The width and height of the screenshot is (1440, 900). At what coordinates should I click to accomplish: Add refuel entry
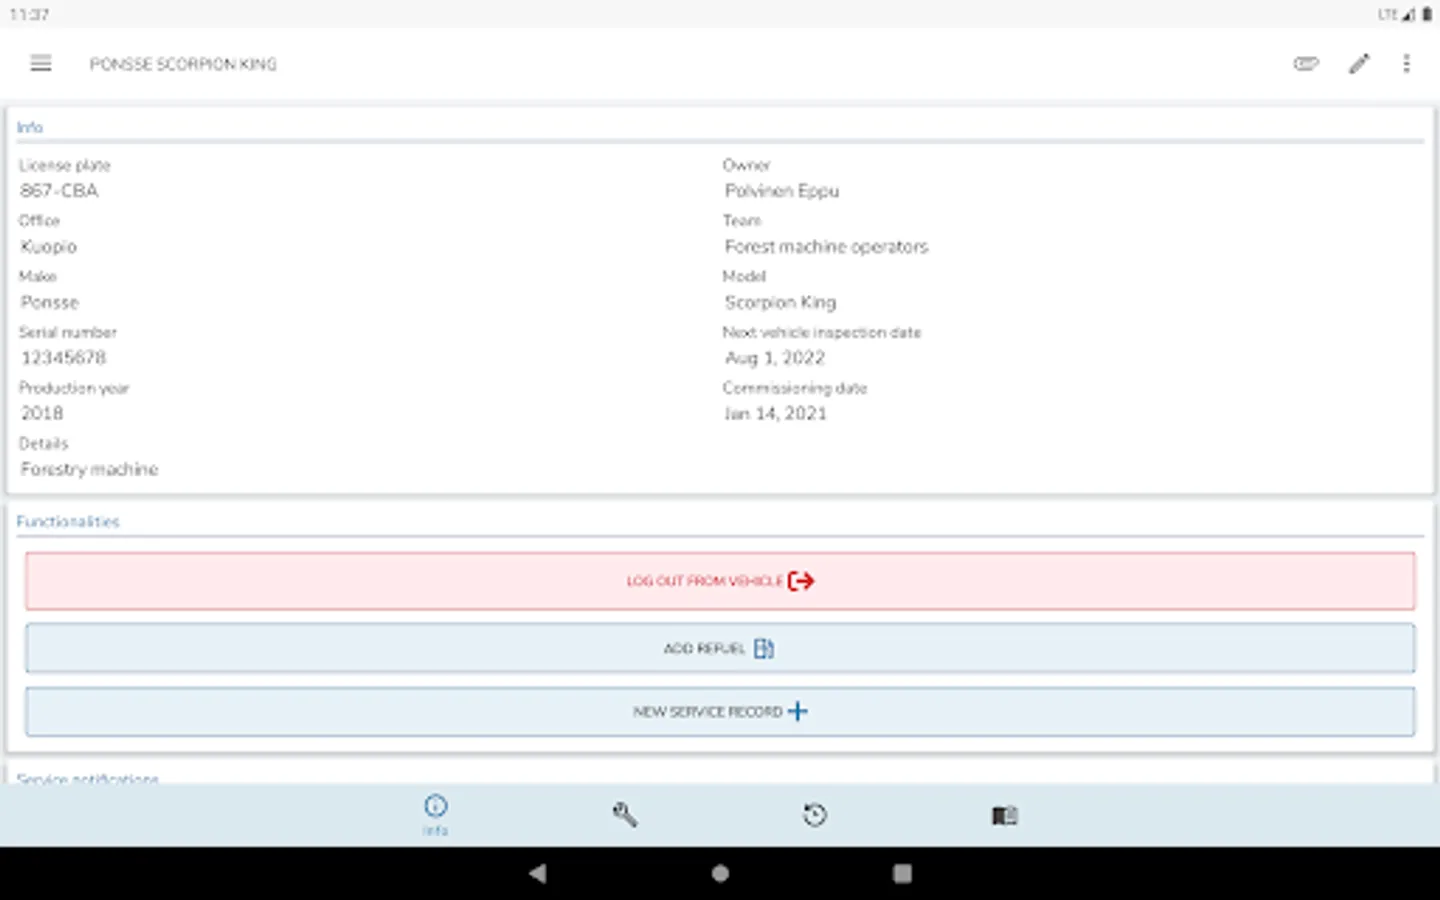(720, 648)
